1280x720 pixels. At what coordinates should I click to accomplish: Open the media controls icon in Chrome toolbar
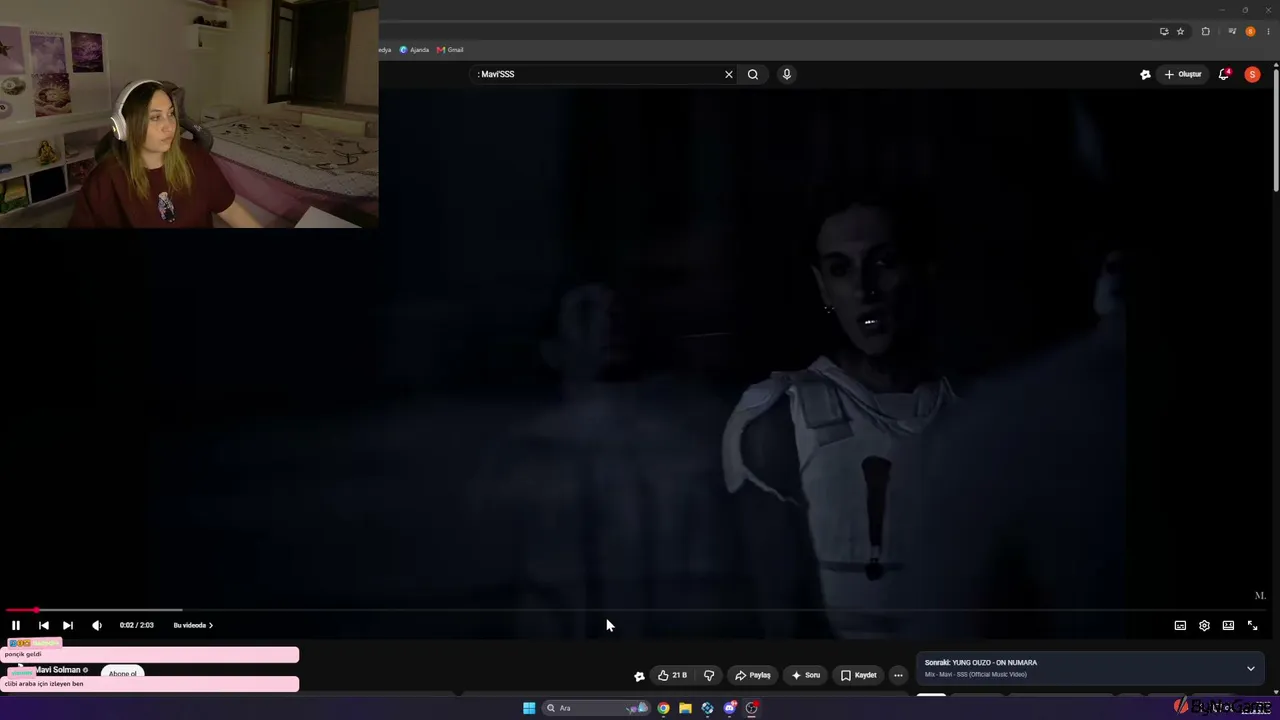coord(1232,31)
